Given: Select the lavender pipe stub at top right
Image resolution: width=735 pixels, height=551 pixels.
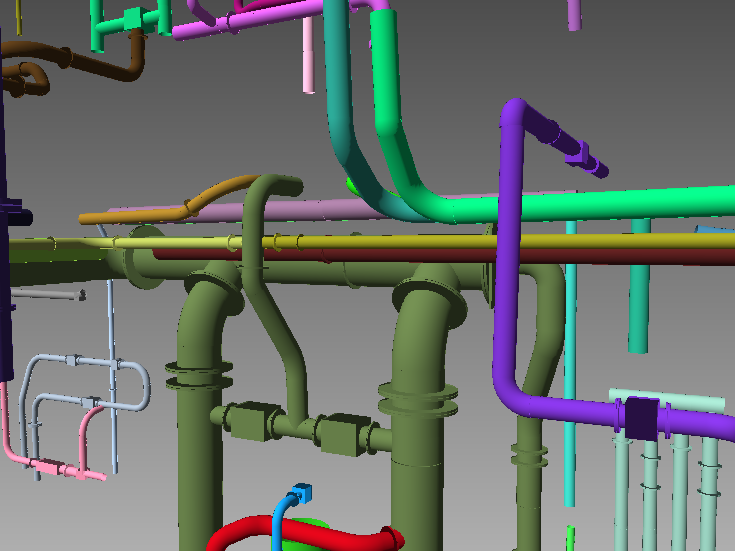Looking at the screenshot, I should 575,15.
